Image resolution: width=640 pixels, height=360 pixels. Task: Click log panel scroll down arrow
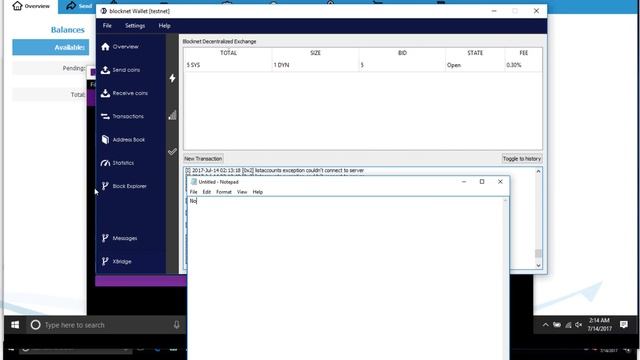coord(538,265)
